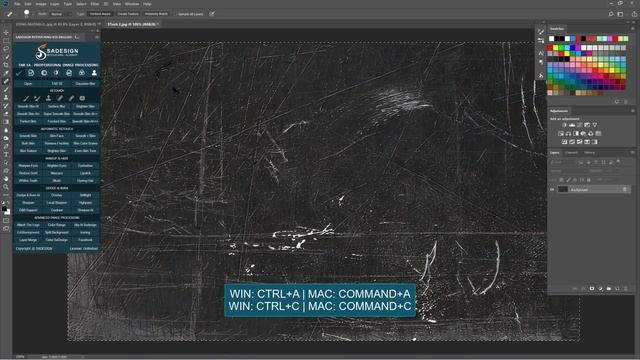Click the checkmark icon in SADESIGN panel
The width and height of the screenshot is (640, 360).
(18, 73)
